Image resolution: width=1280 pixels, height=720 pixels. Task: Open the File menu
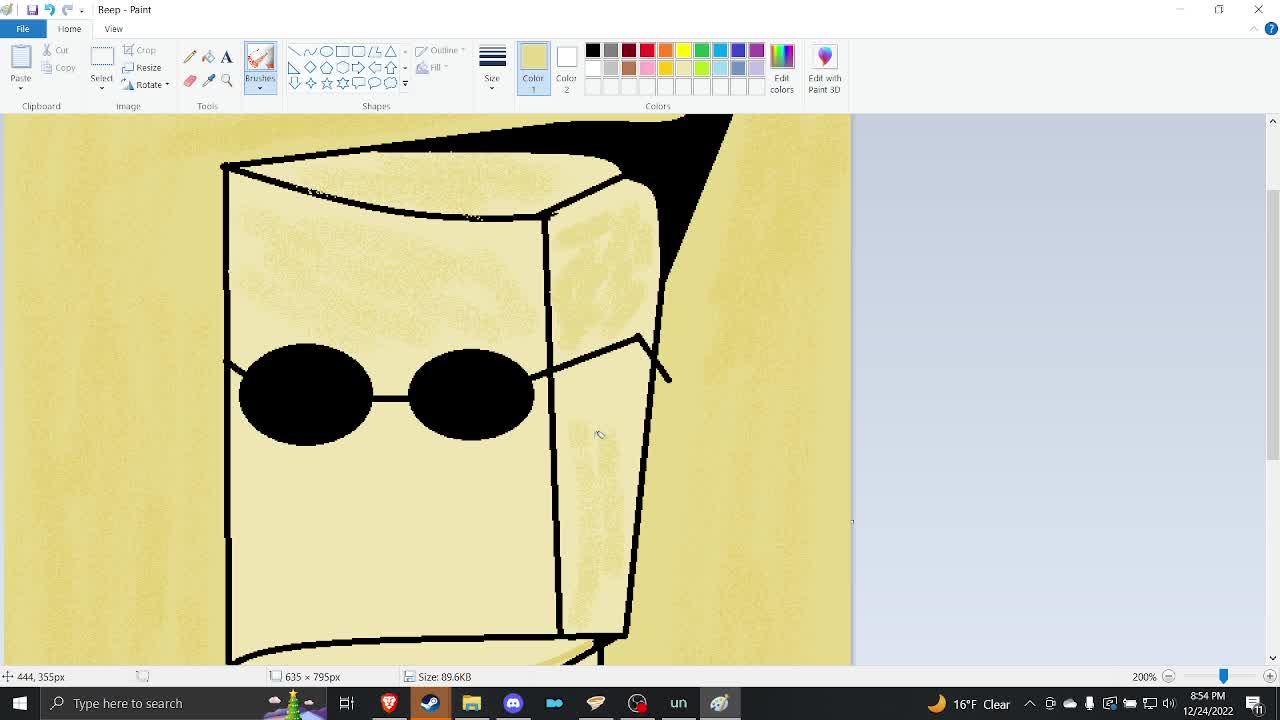click(22, 29)
